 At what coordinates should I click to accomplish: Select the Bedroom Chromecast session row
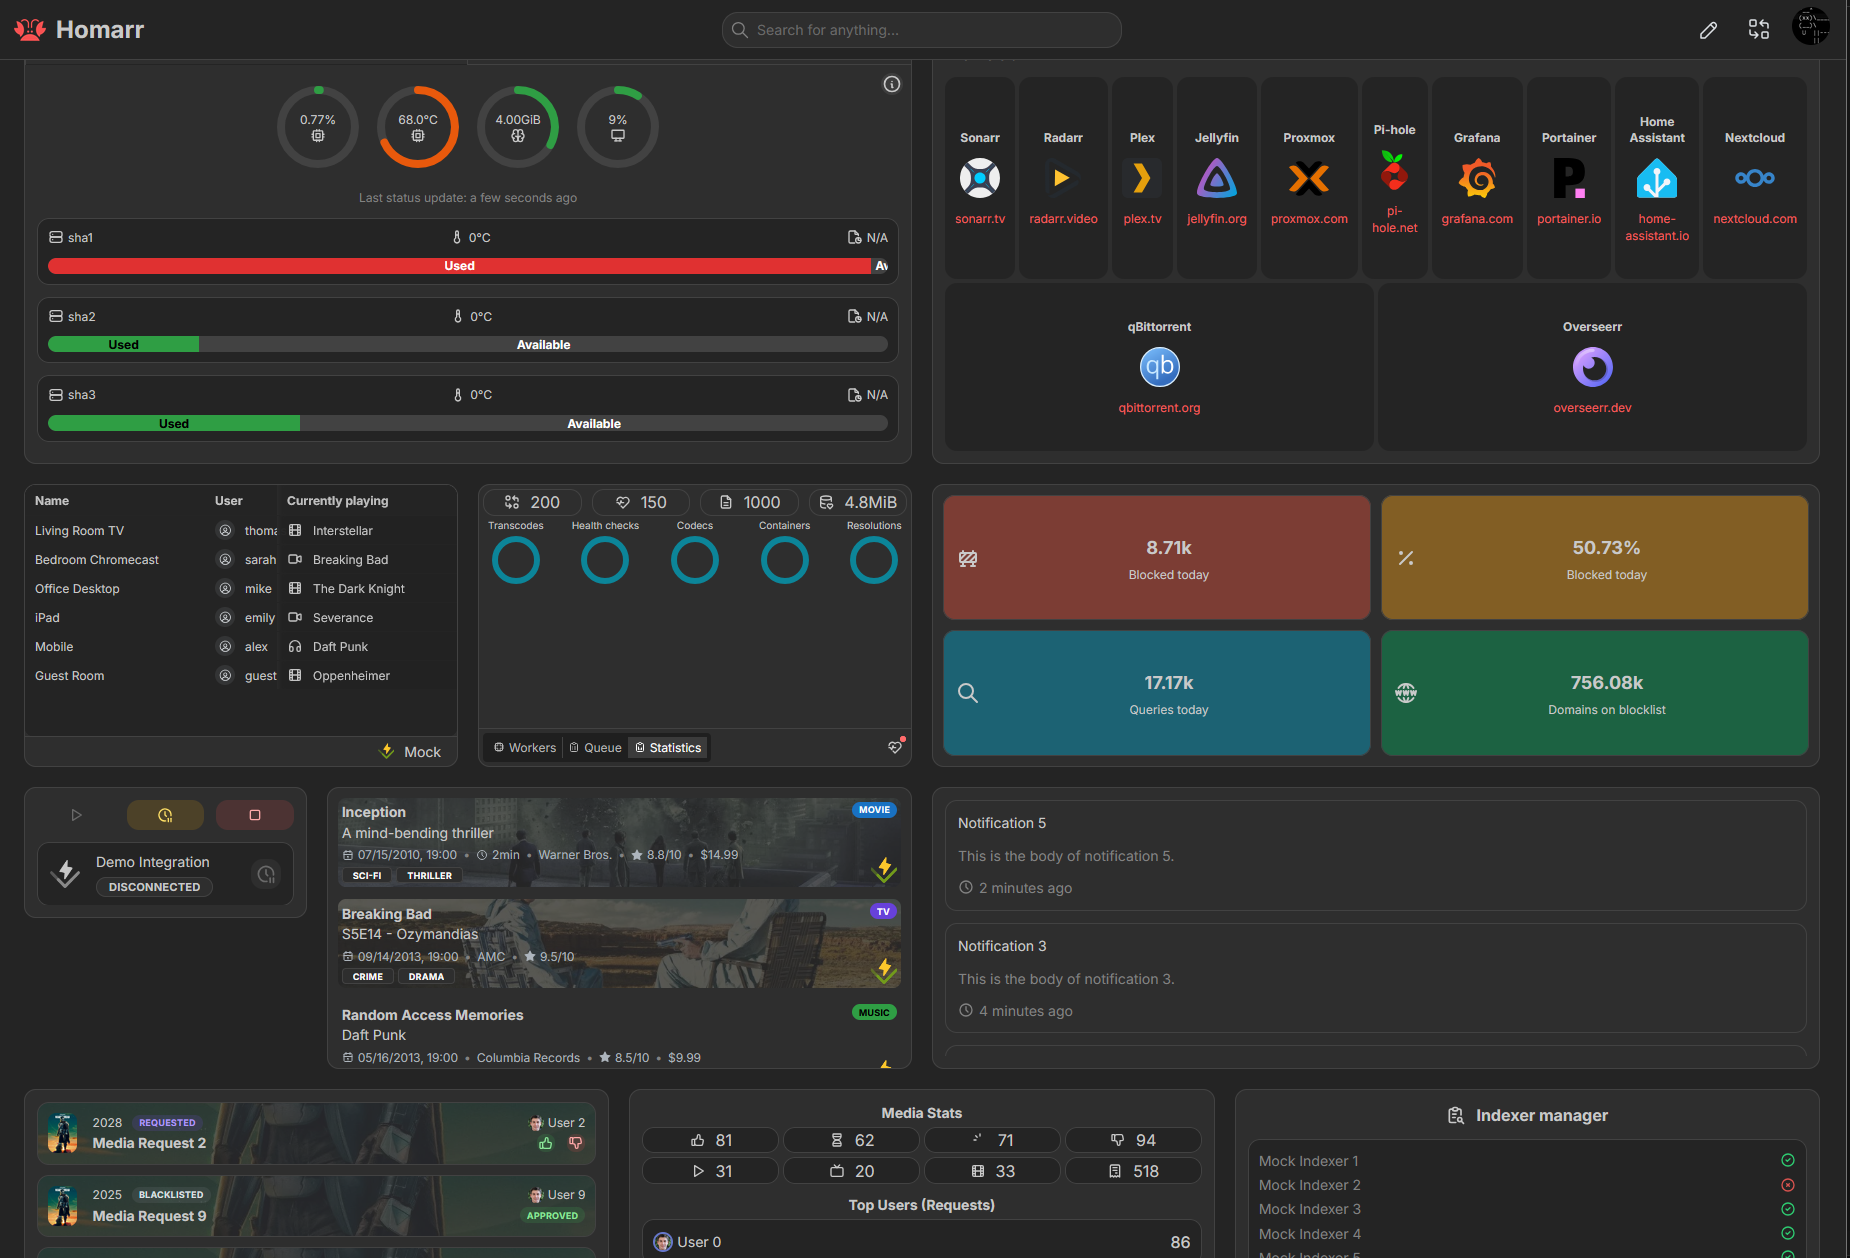tap(241, 560)
